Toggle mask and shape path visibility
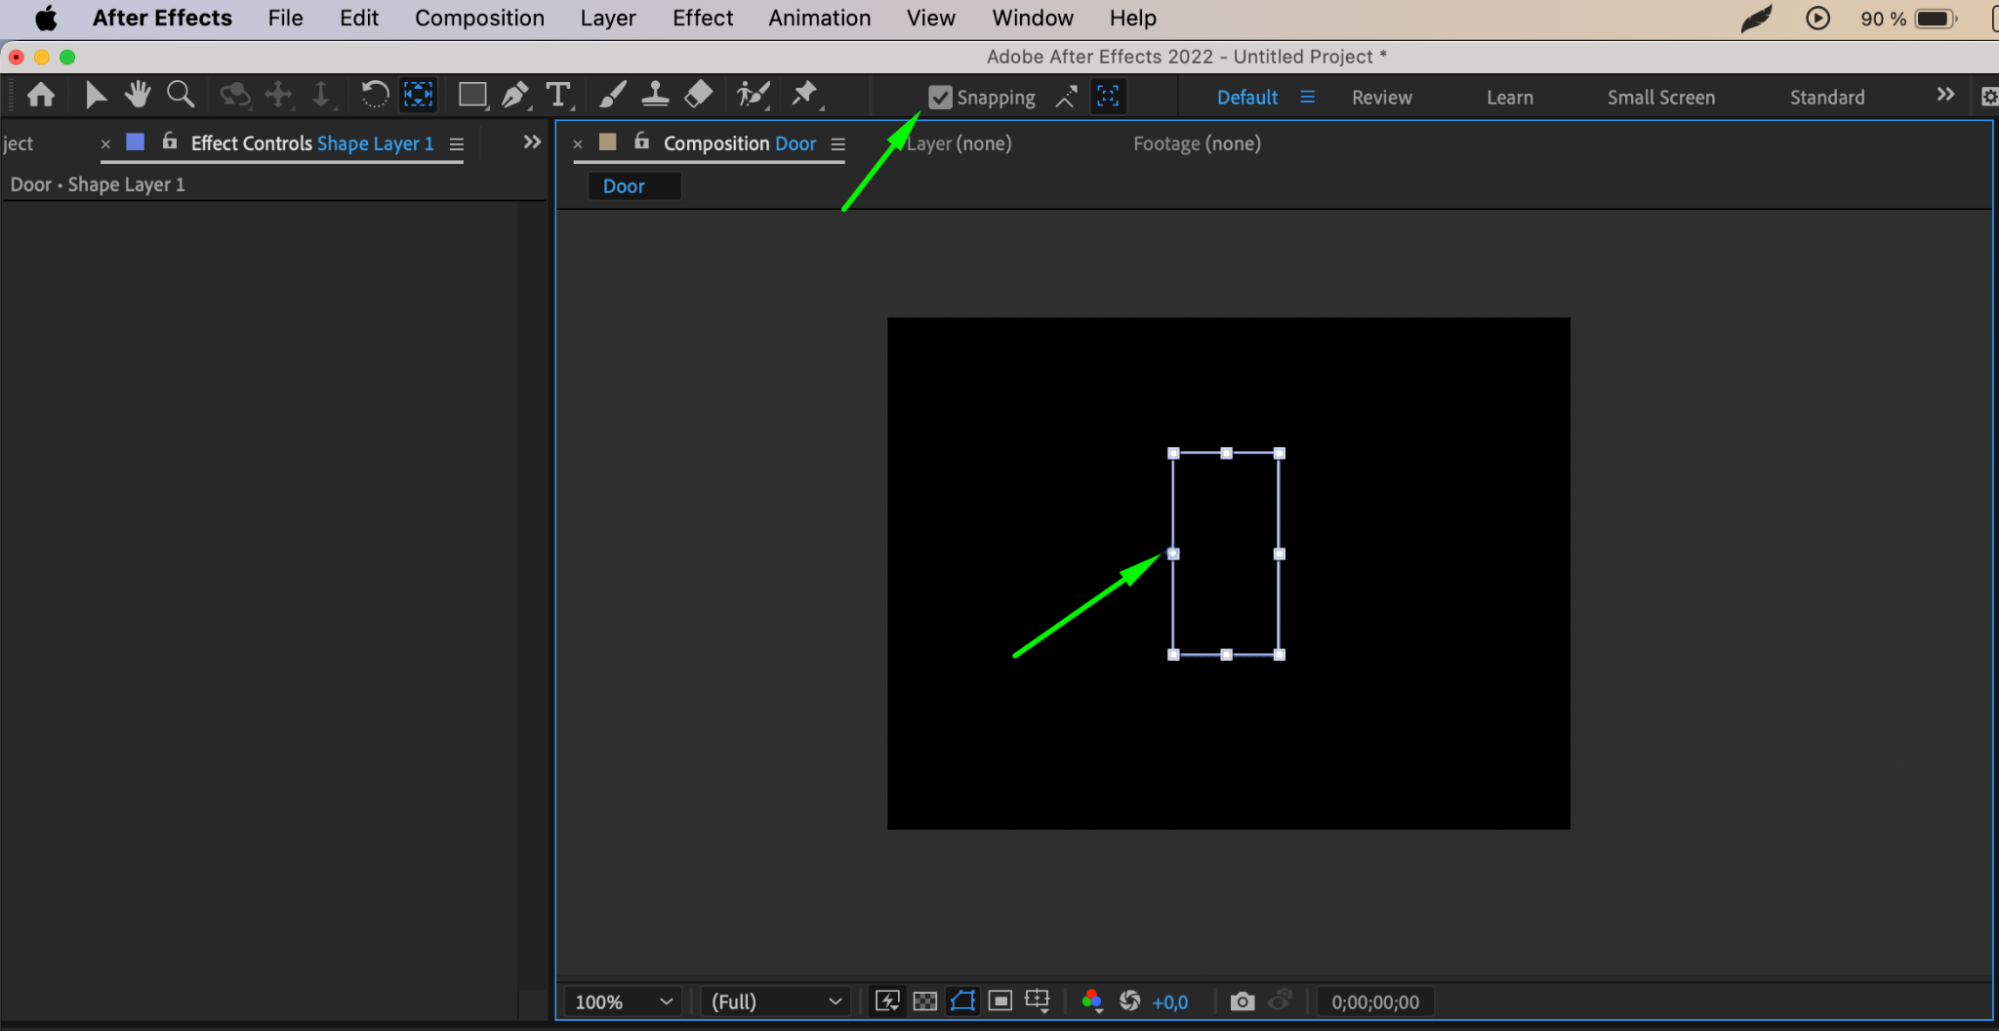Image resolution: width=1999 pixels, height=1031 pixels. (x=962, y=1001)
